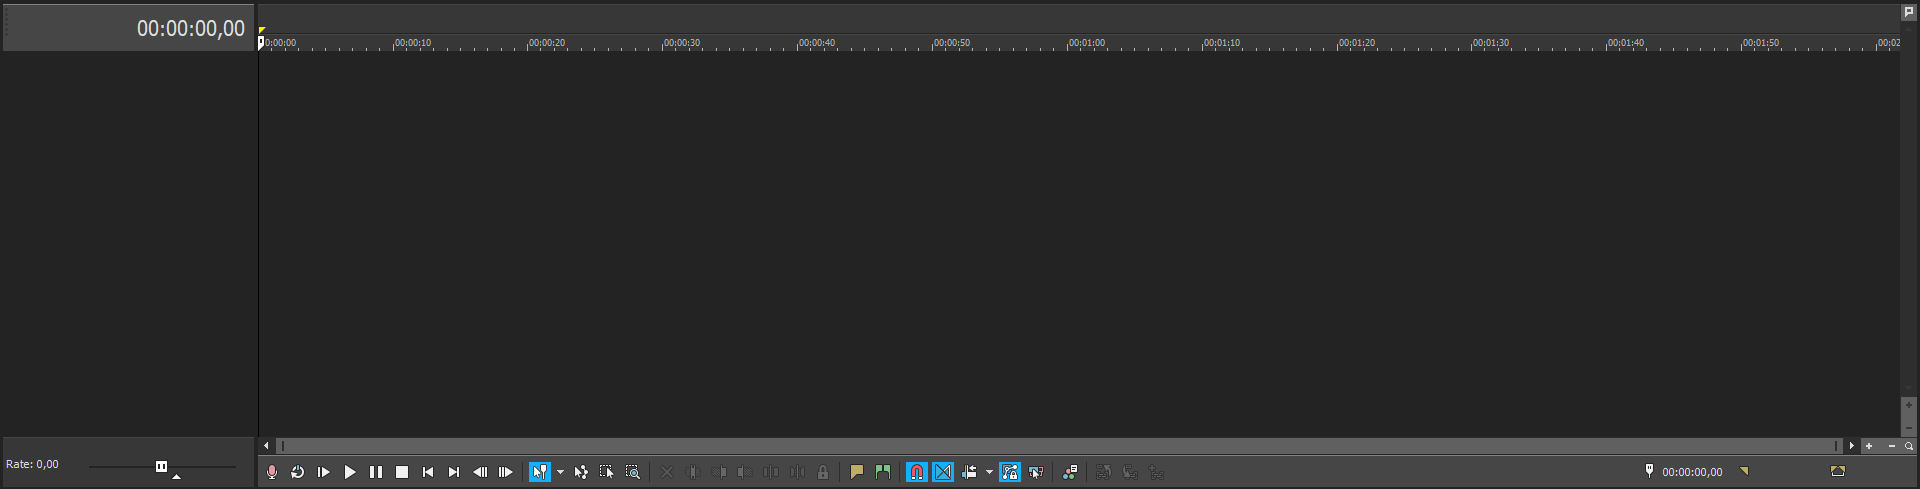The width and height of the screenshot is (1920, 489).
Task: Toggle Enable Snapping magnet icon
Action: 917,472
